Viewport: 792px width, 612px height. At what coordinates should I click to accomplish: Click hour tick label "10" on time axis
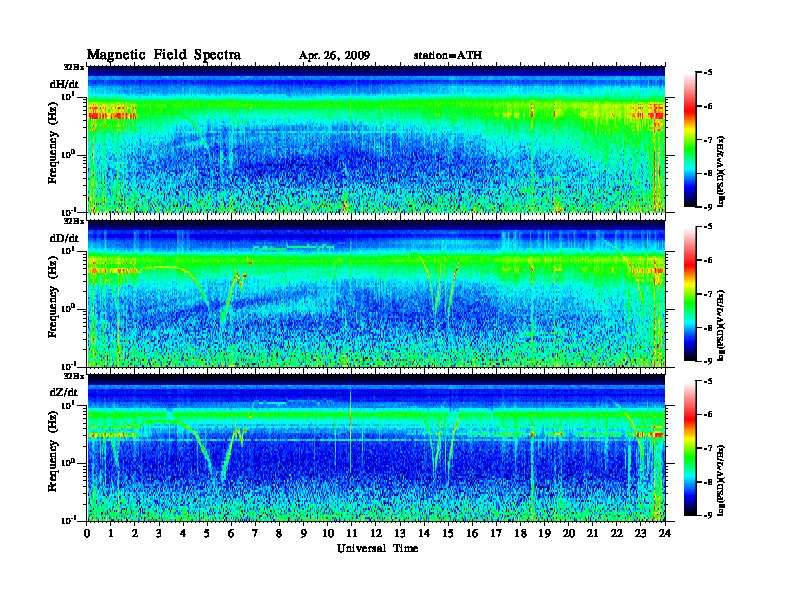[328, 534]
